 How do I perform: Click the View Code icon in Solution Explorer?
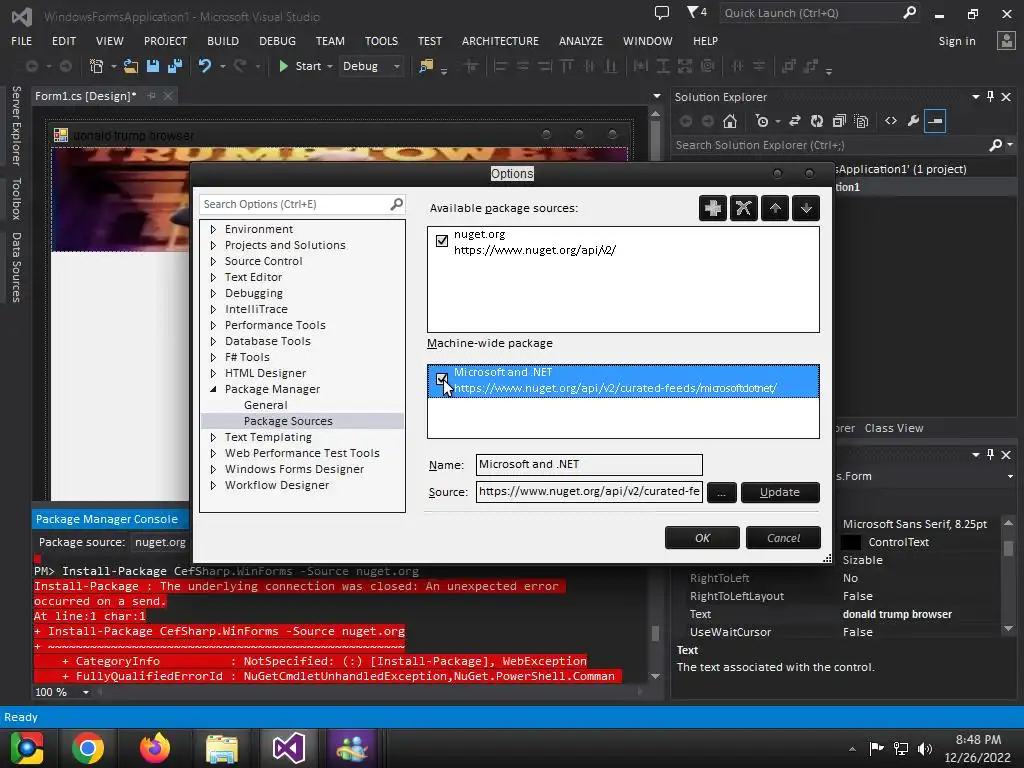click(x=891, y=121)
